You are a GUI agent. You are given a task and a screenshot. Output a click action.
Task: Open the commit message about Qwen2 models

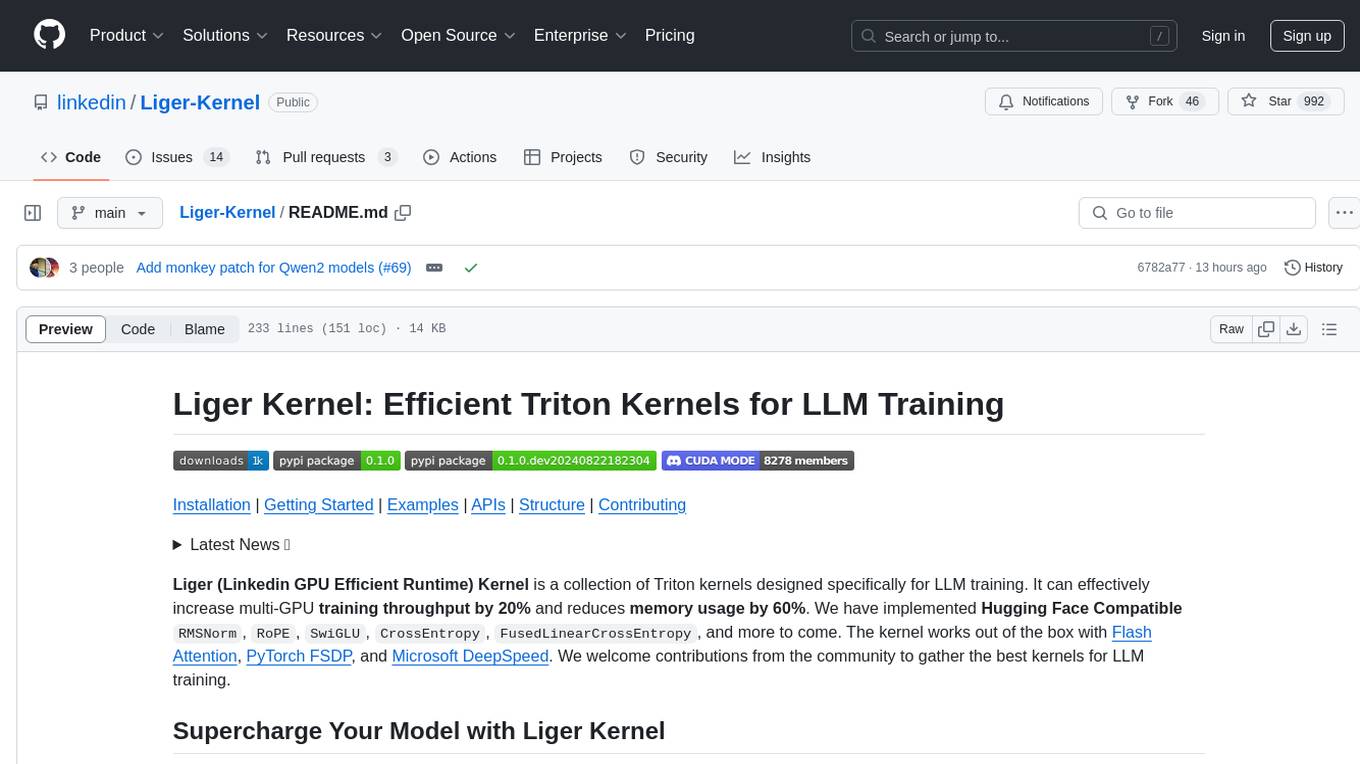(274, 268)
